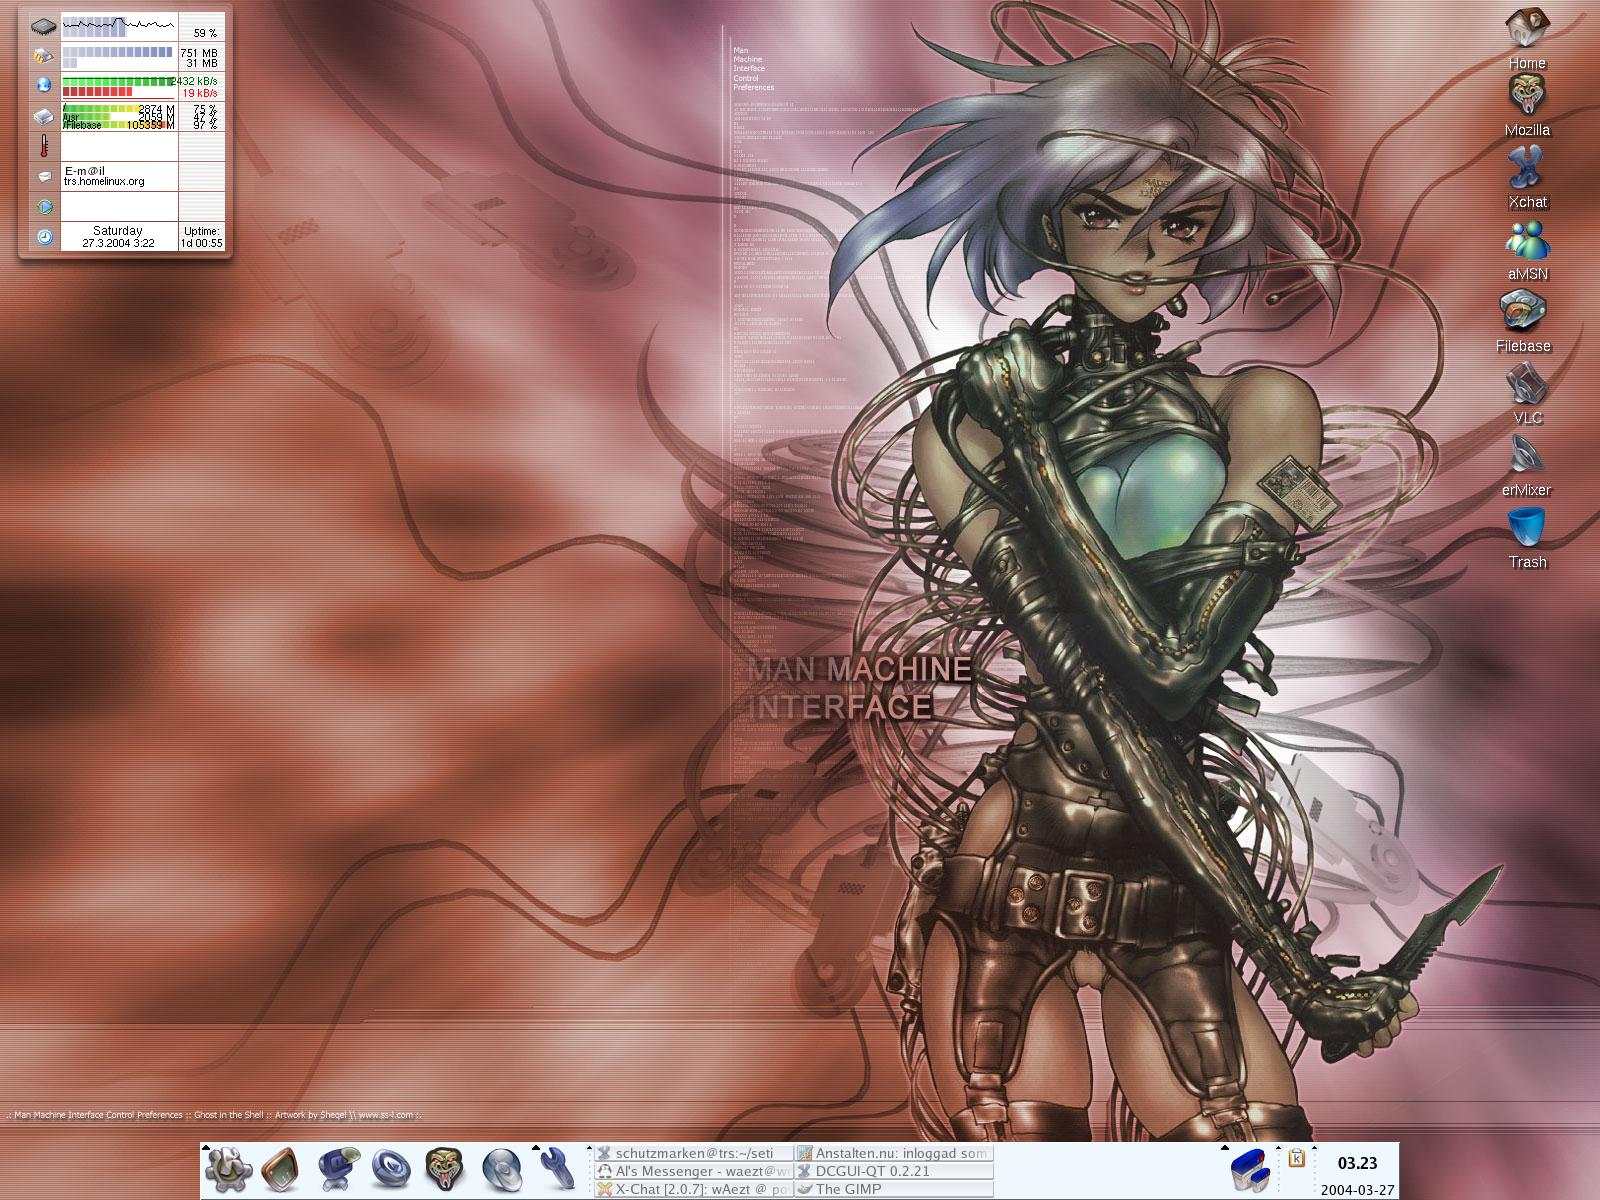This screenshot has height=1200, width=1600.
Task: Click the memory icon in system monitor
Action: 44,56
